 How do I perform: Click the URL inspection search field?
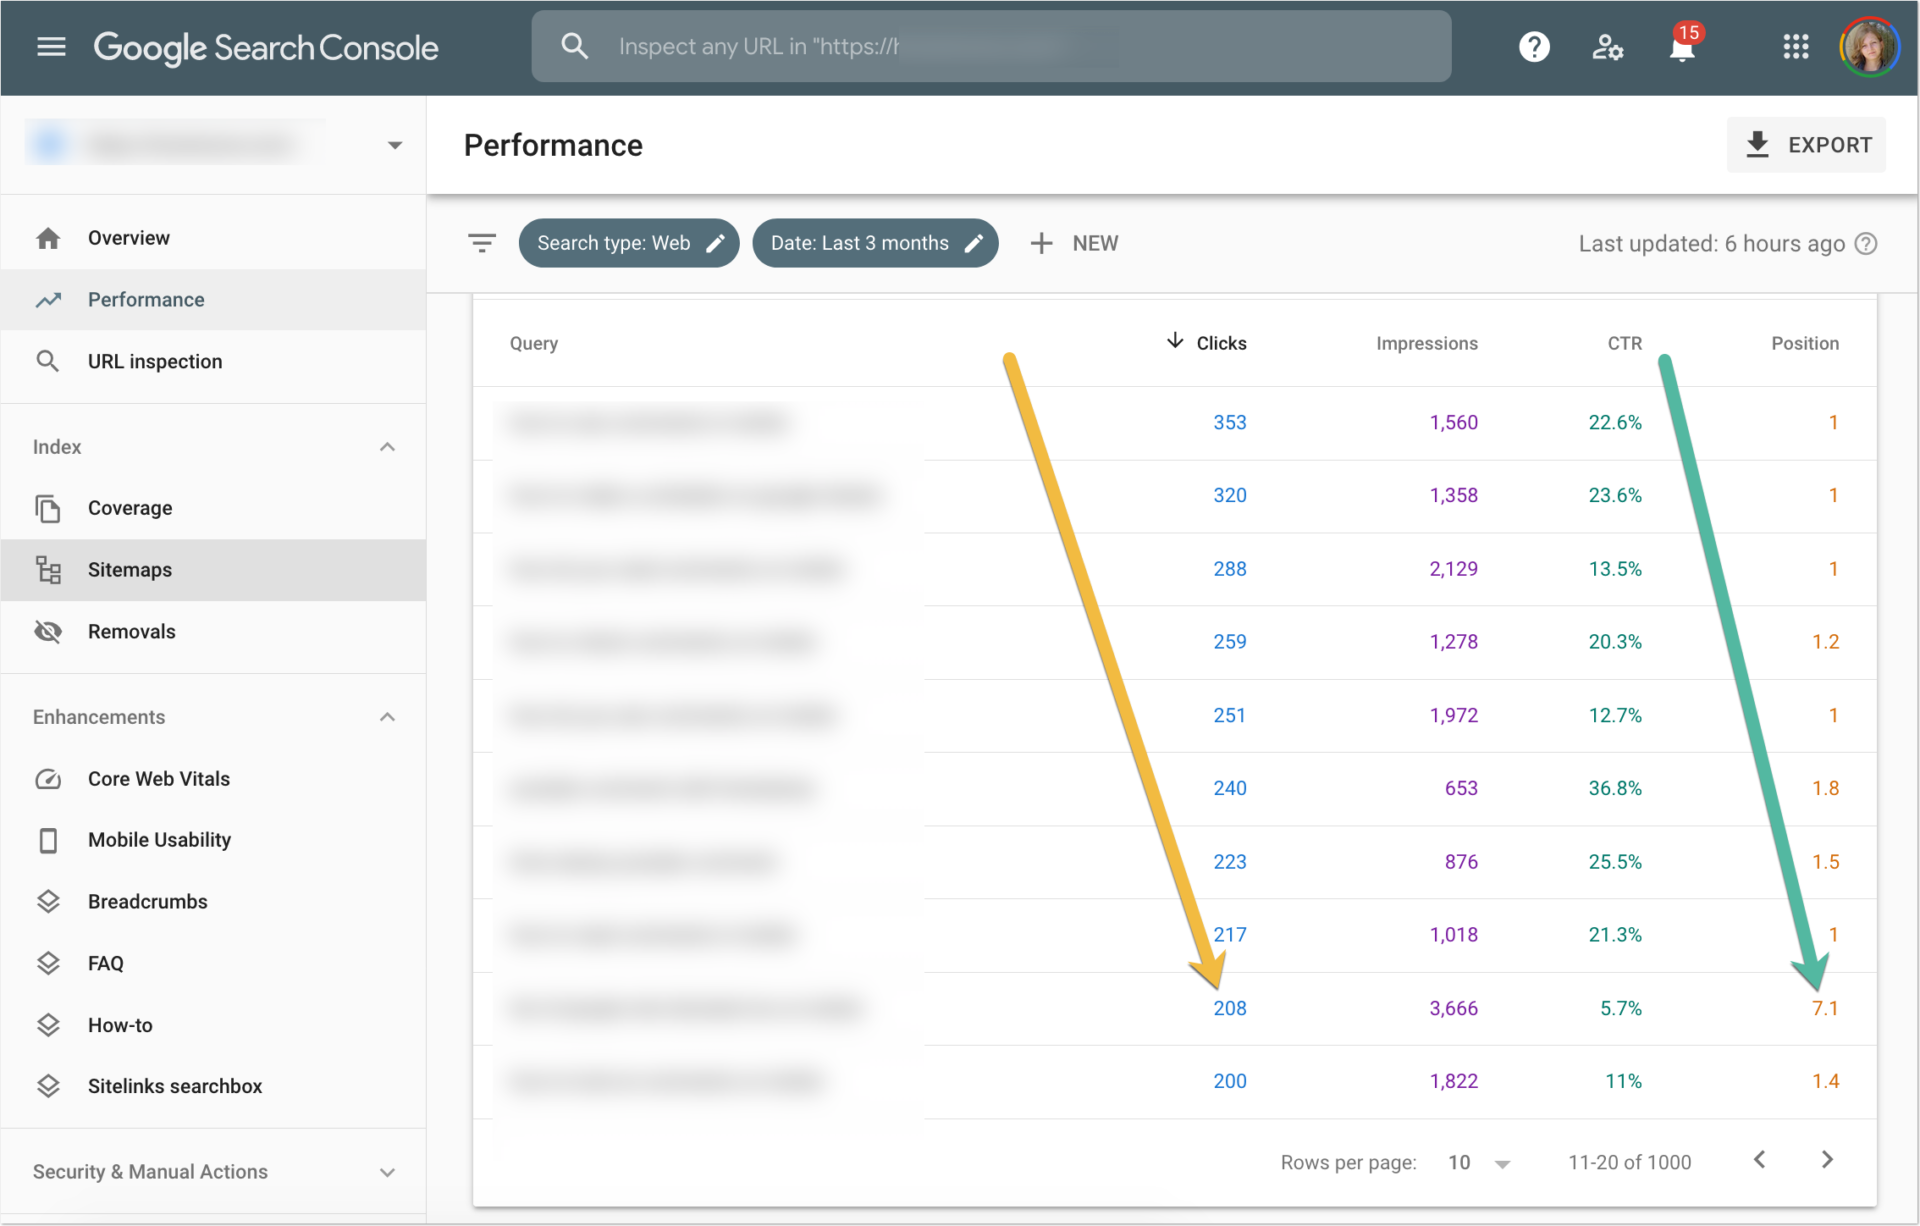click(990, 46)
